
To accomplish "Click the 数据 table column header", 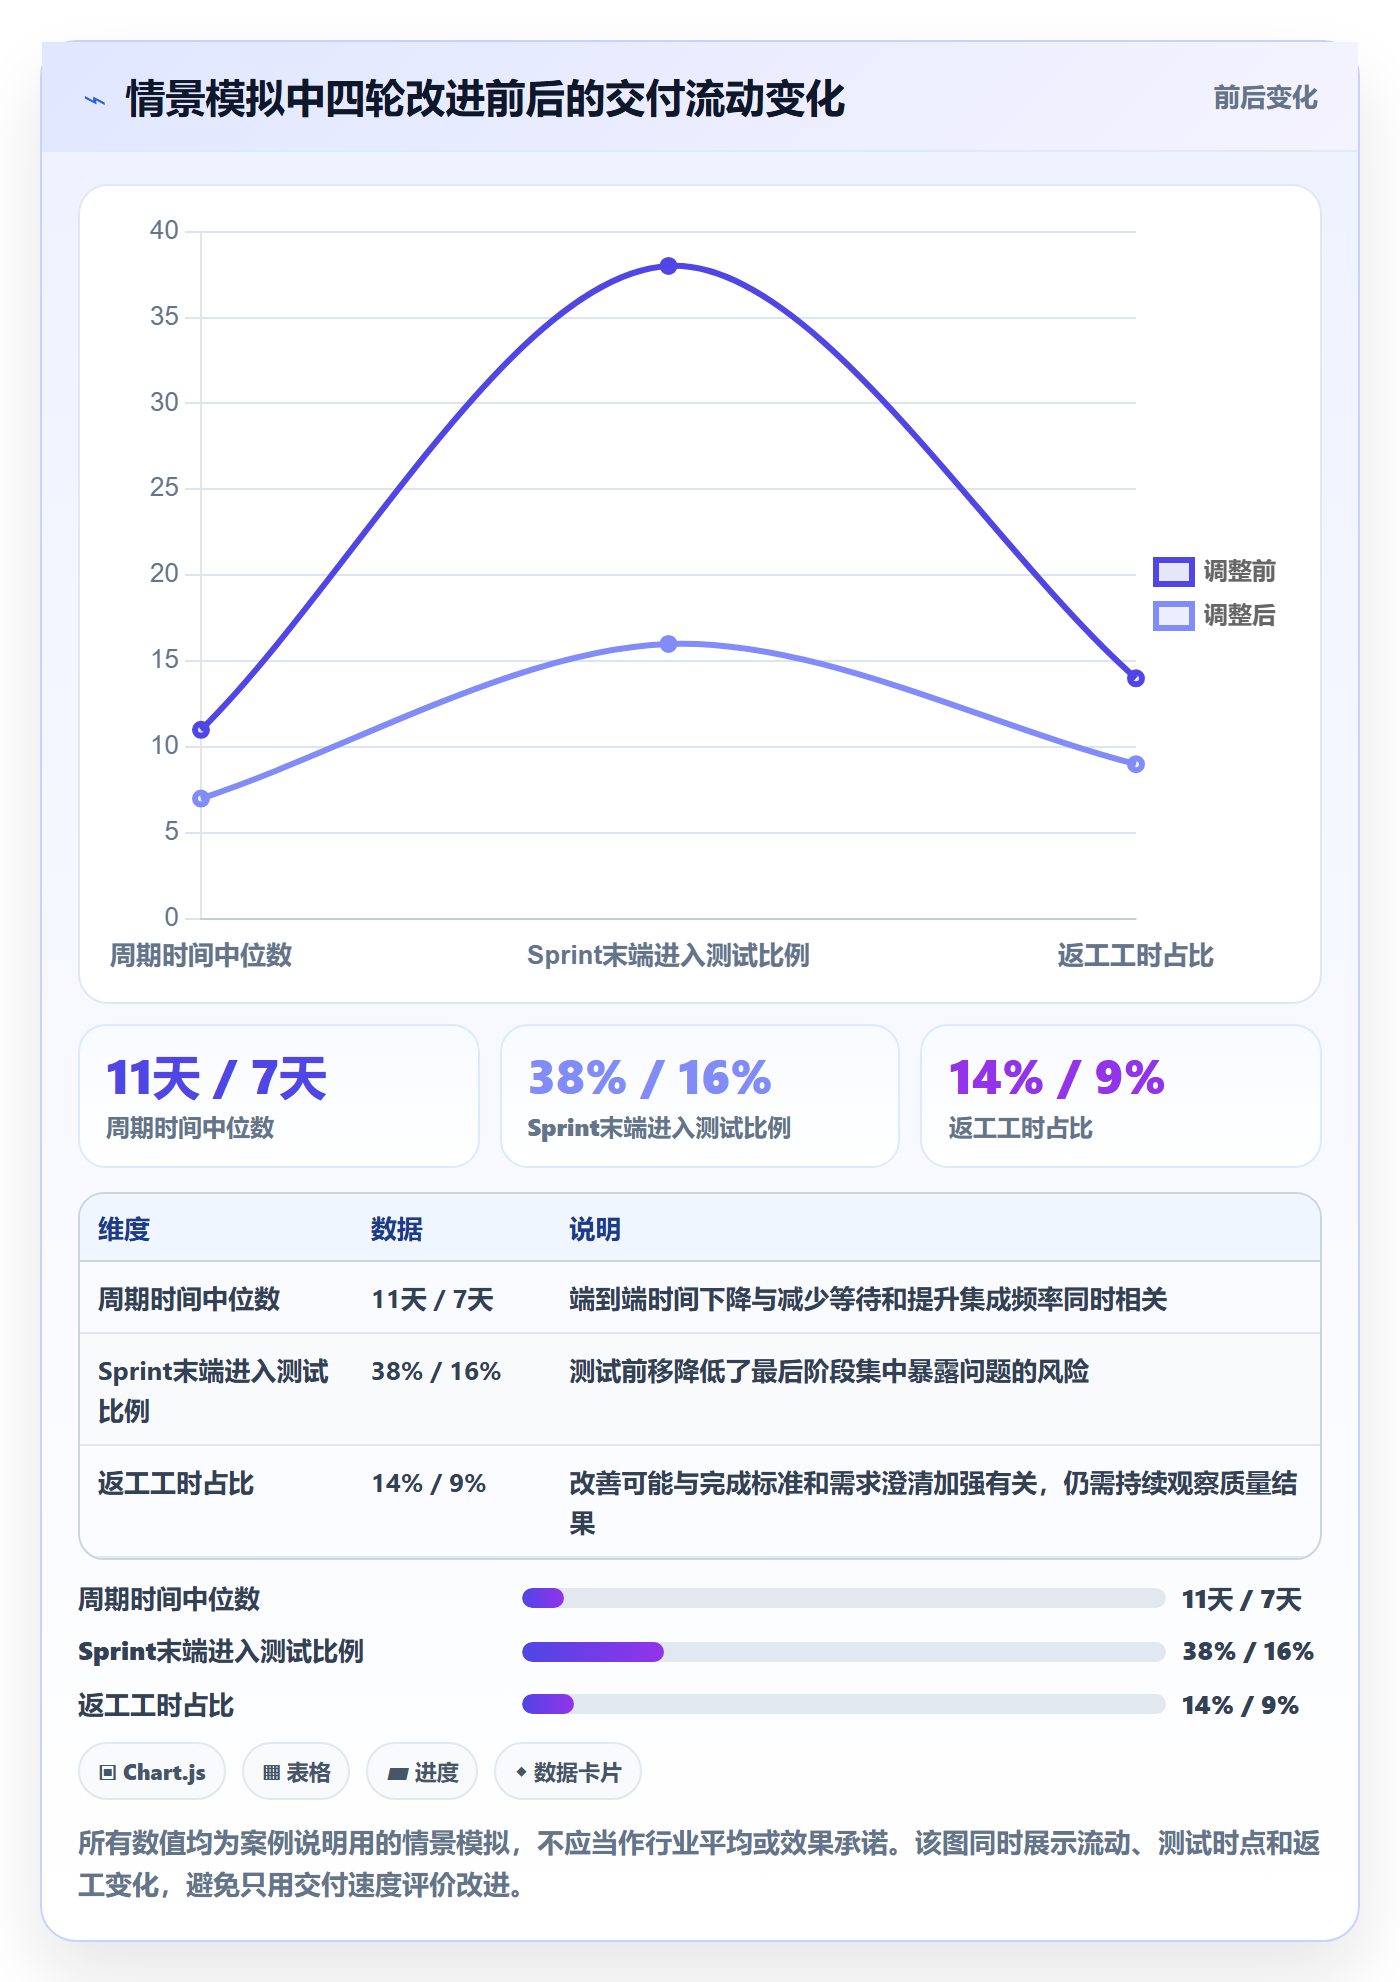I will (x=397, y=1229).
